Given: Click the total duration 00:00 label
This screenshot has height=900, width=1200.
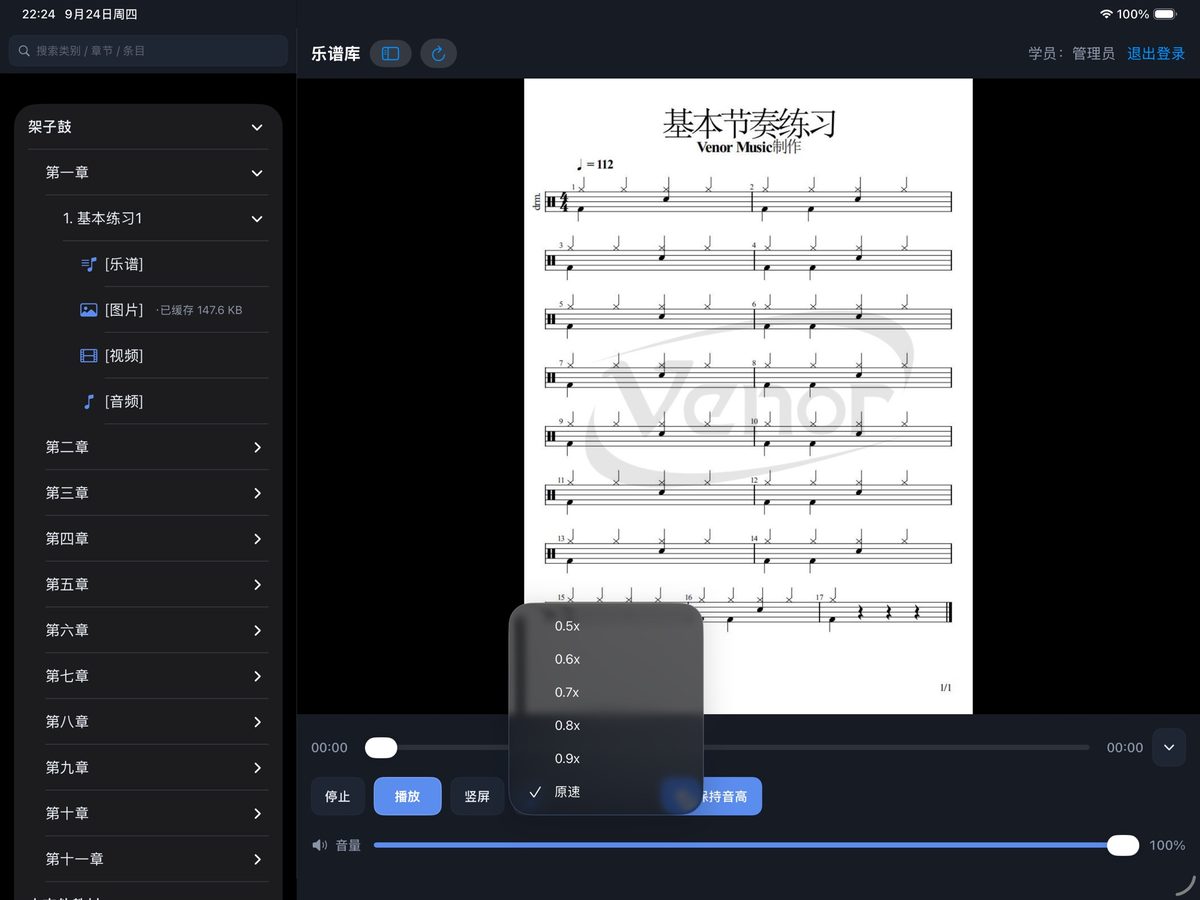Looking at the screenshot, I should coord(1124,748).
